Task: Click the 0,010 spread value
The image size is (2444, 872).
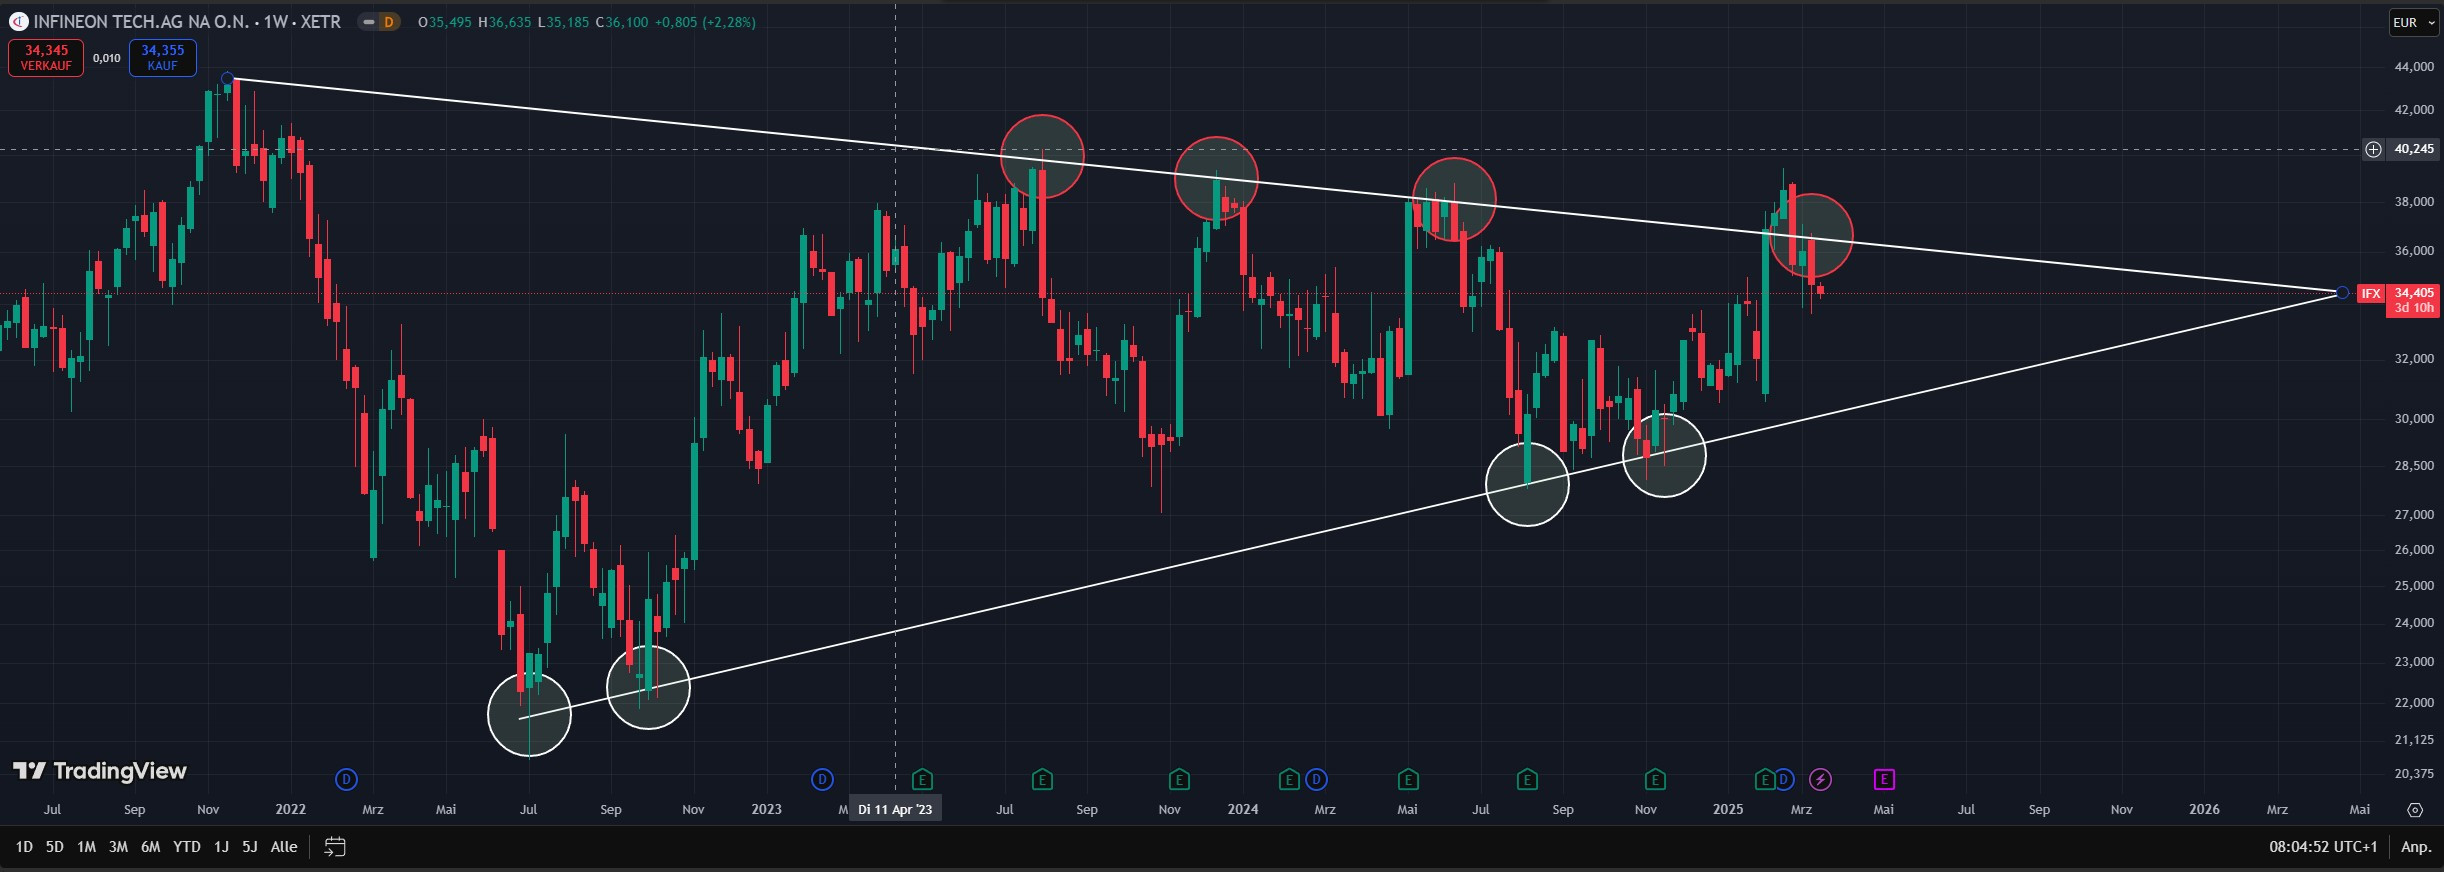Action: (107, 58)
